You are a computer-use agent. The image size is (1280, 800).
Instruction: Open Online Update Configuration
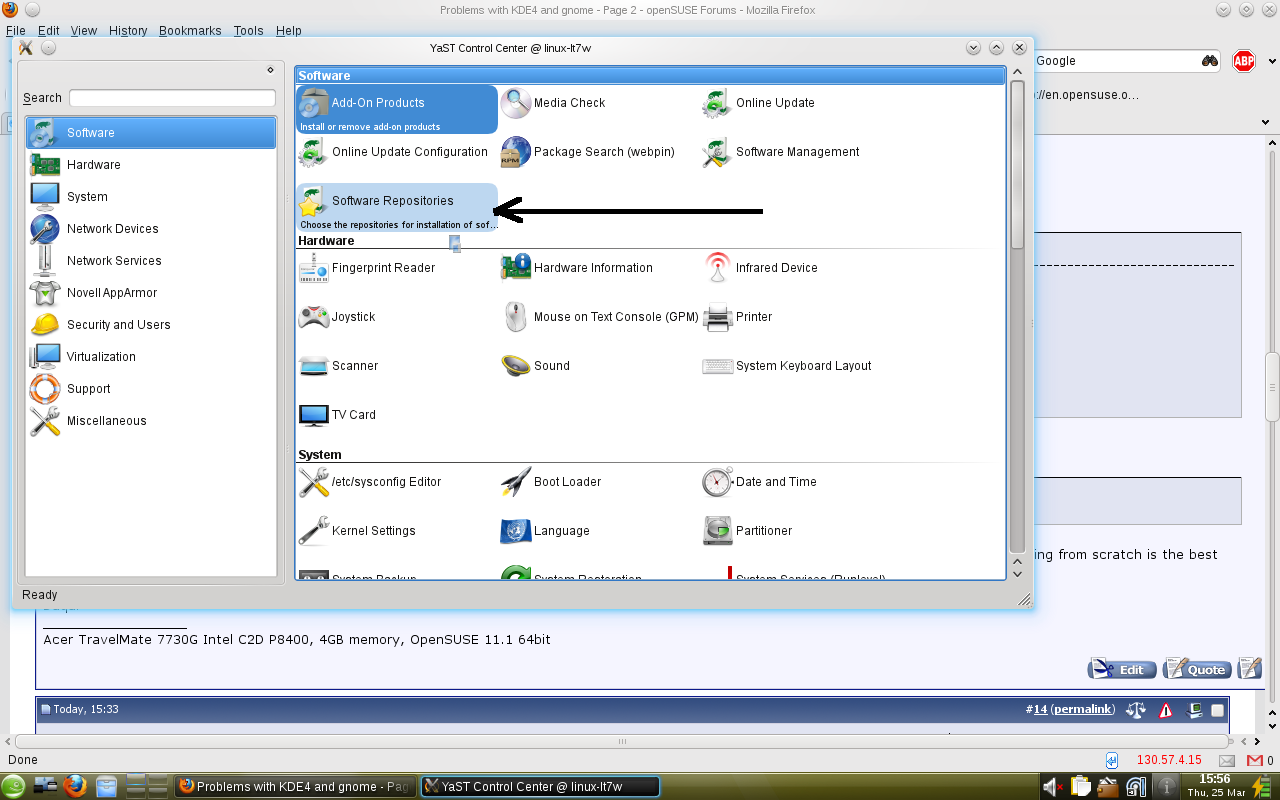tap(393, 152)
